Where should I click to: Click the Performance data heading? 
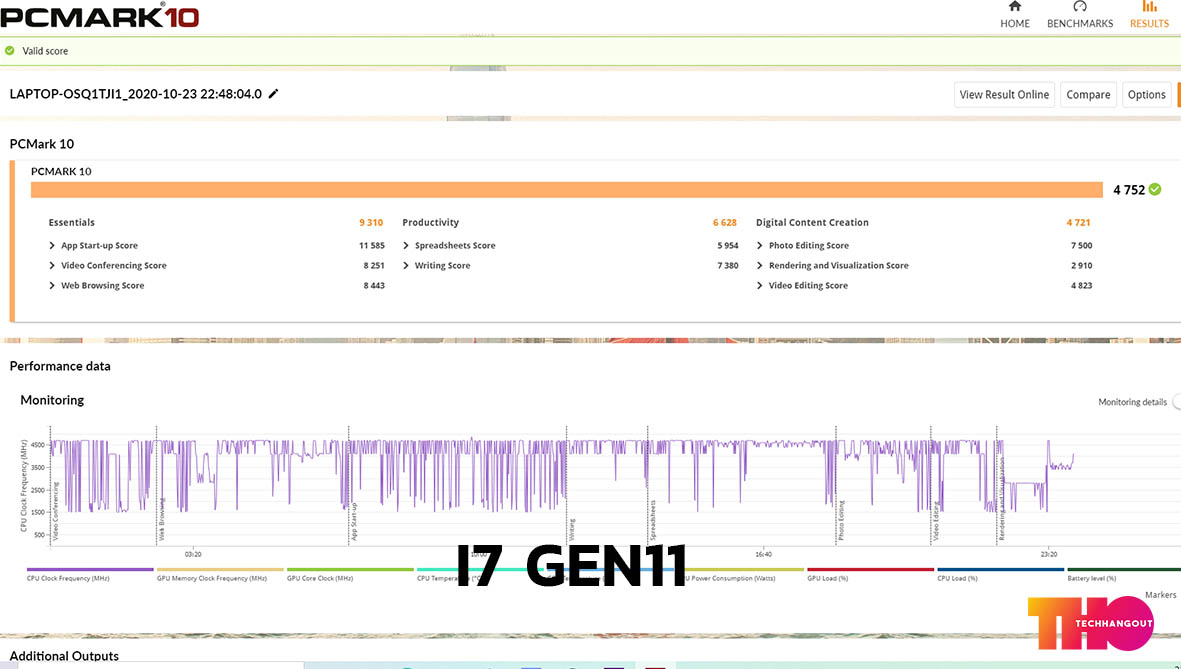click(60, 366)
